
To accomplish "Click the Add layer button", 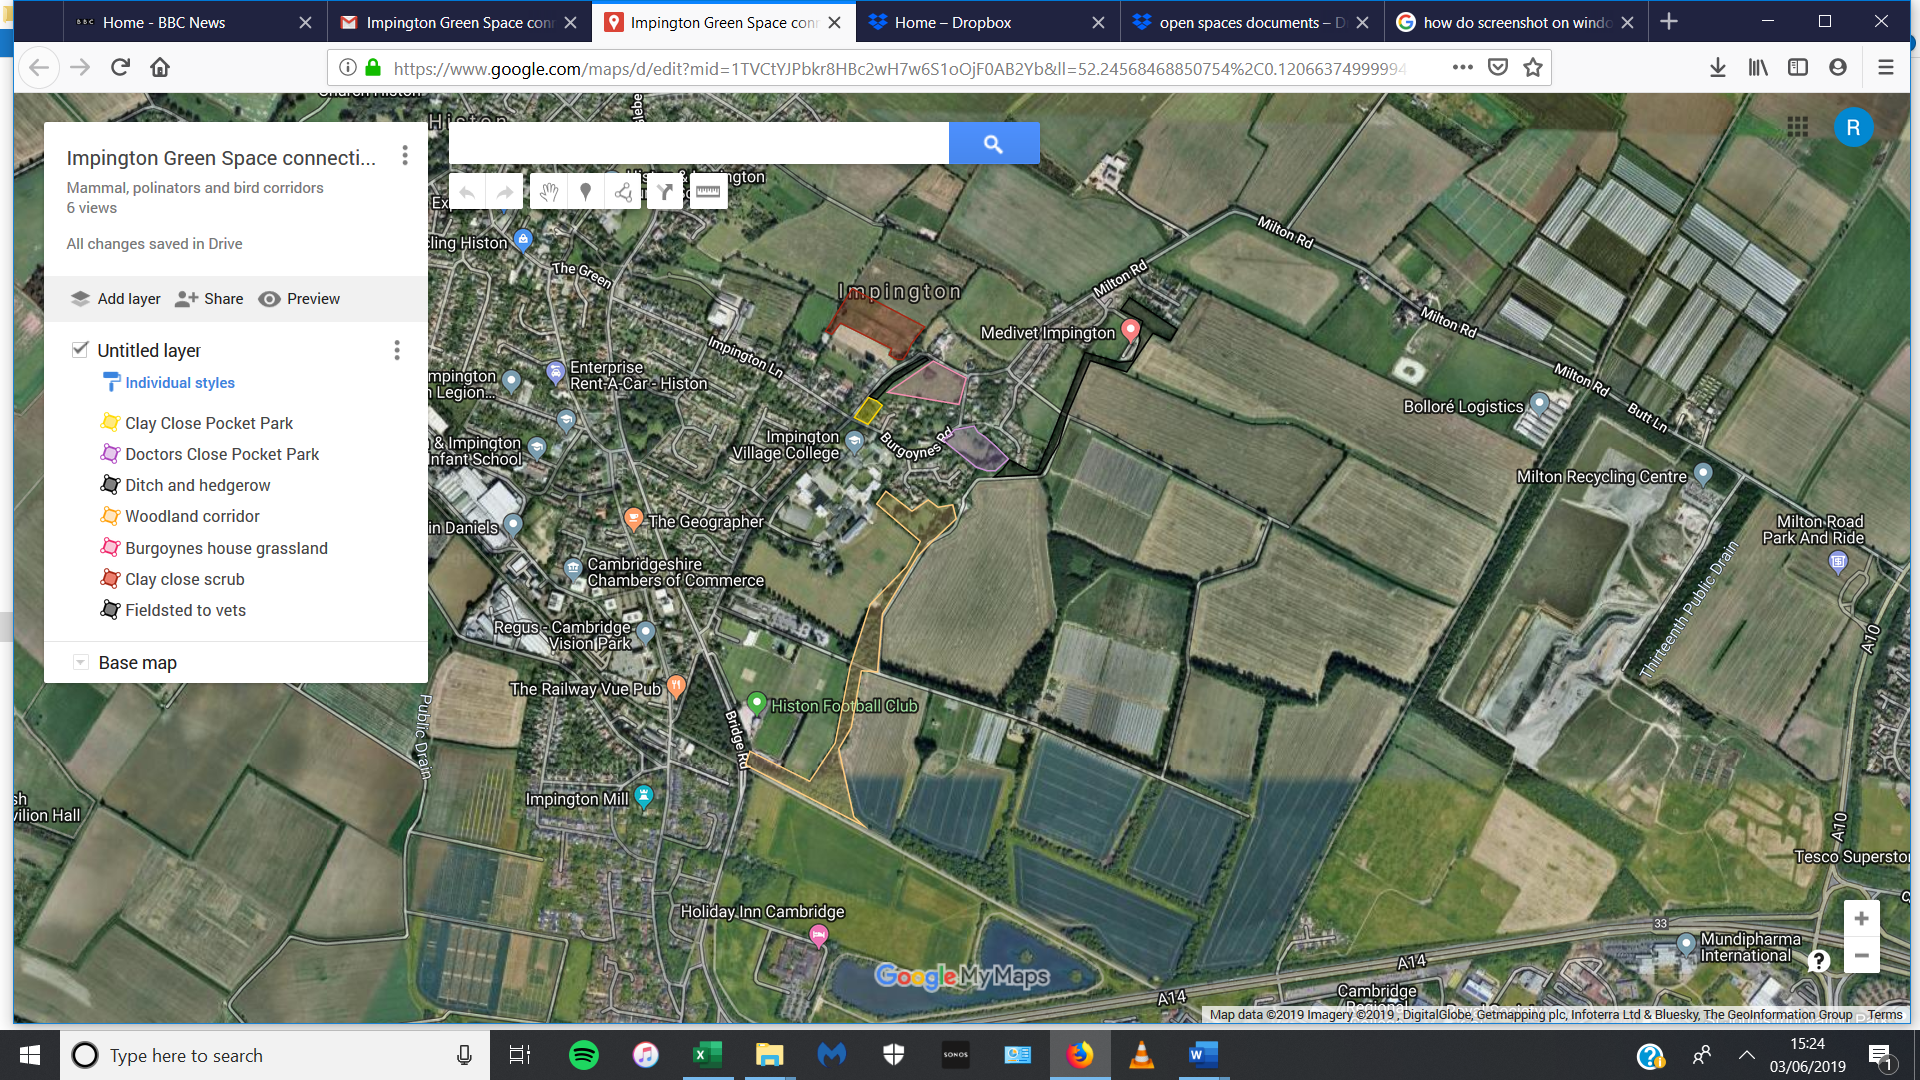I will 116,299.
